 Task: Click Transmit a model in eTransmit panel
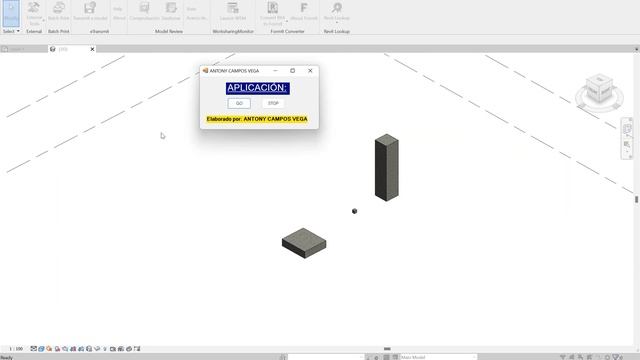(x=90, y=11)
